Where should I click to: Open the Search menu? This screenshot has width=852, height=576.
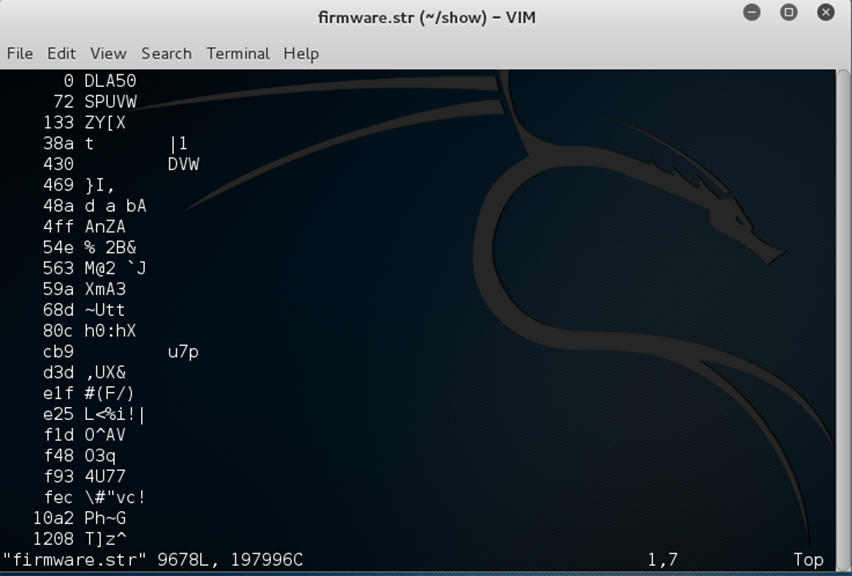[166, 53]
